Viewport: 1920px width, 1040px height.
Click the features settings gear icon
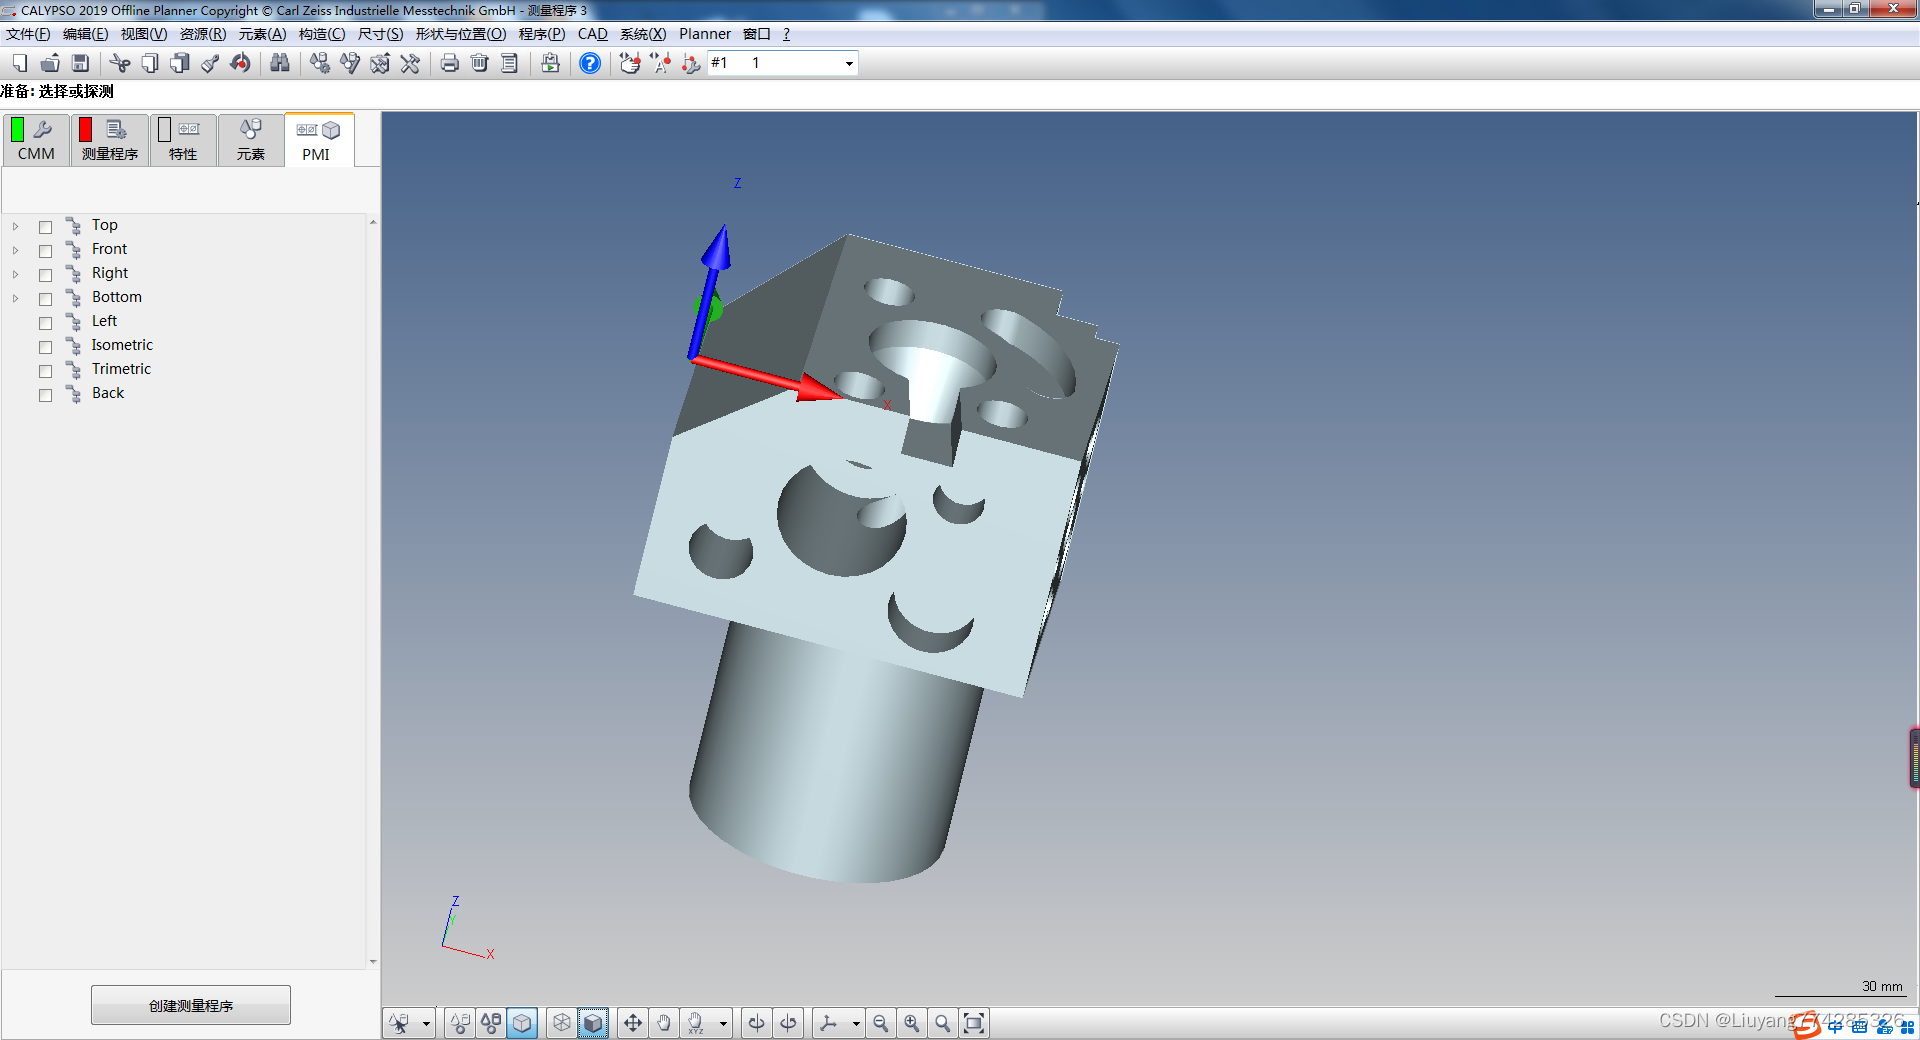tap(320, 63)
